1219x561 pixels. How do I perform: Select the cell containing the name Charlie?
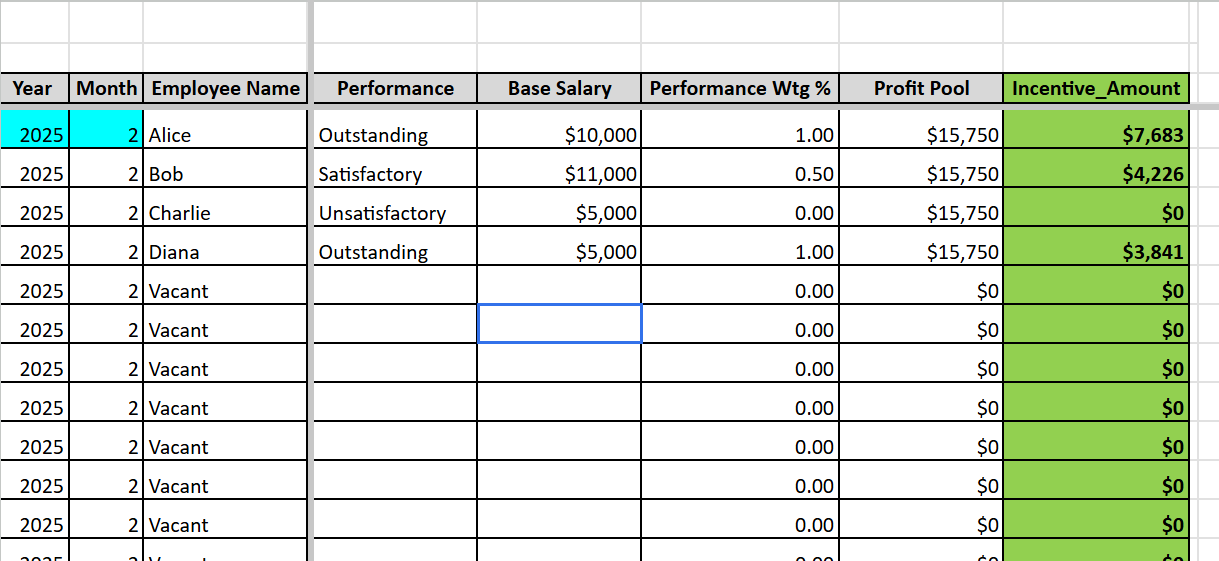[225, 213]
